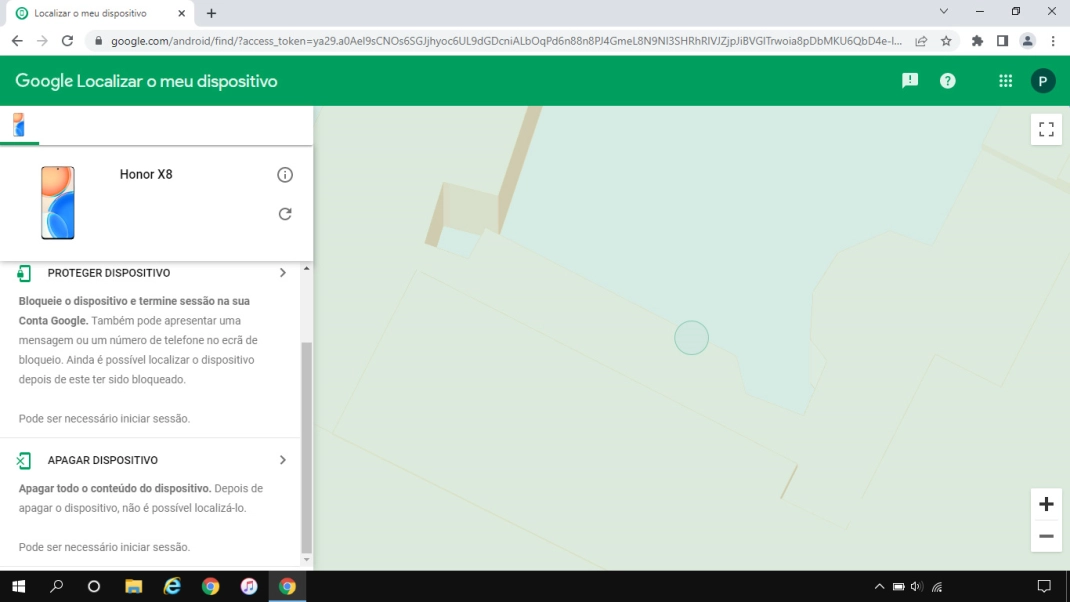View Honor X8 device info
The height and width of the screenshot is (602, 1070).
tap(285, 174)
